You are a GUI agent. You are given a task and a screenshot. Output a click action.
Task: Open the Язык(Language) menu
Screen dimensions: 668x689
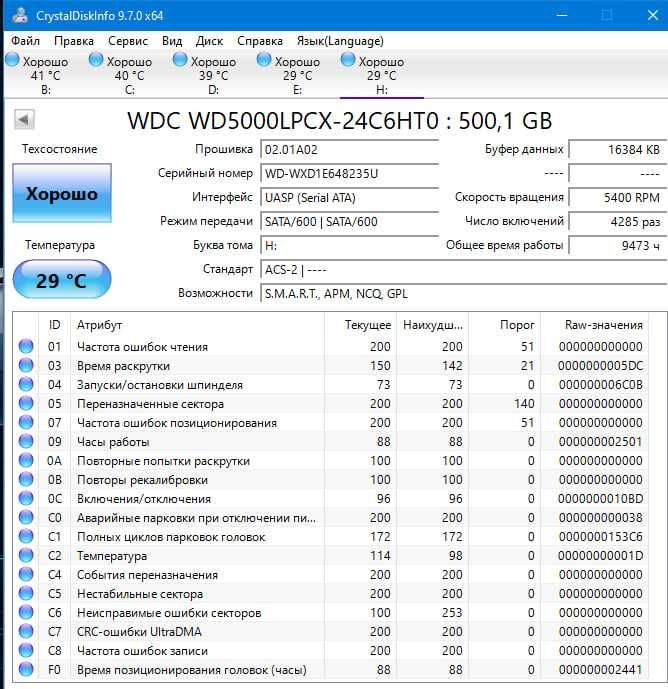pos(340,41)
